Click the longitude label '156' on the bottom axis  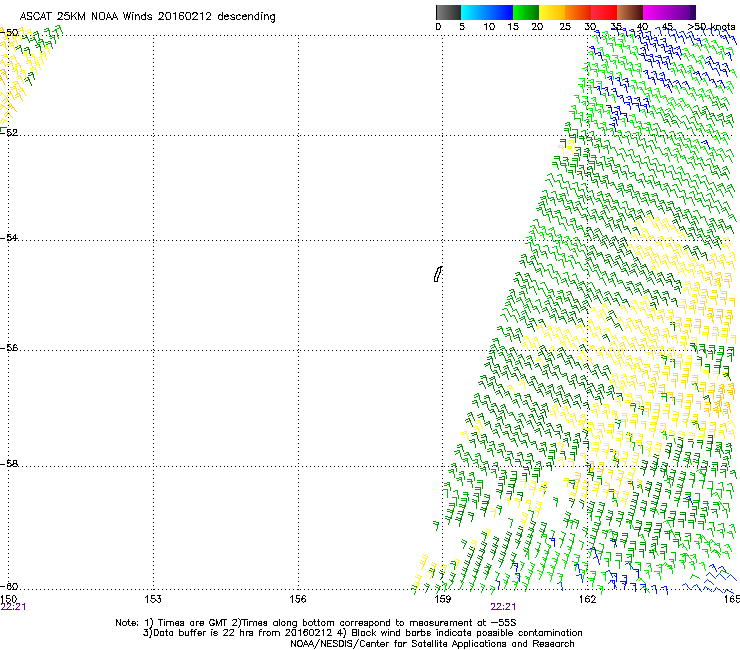click(x=298, y=599)
